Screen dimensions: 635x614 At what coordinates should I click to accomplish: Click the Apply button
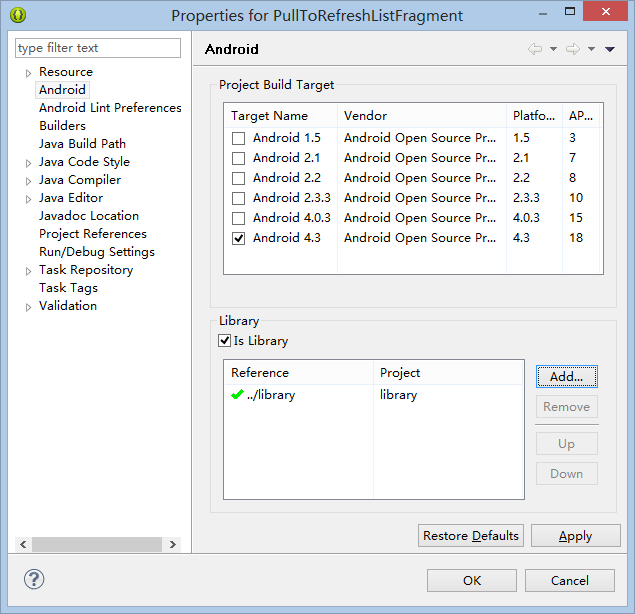pyautogui.click(x=575, y=536)
